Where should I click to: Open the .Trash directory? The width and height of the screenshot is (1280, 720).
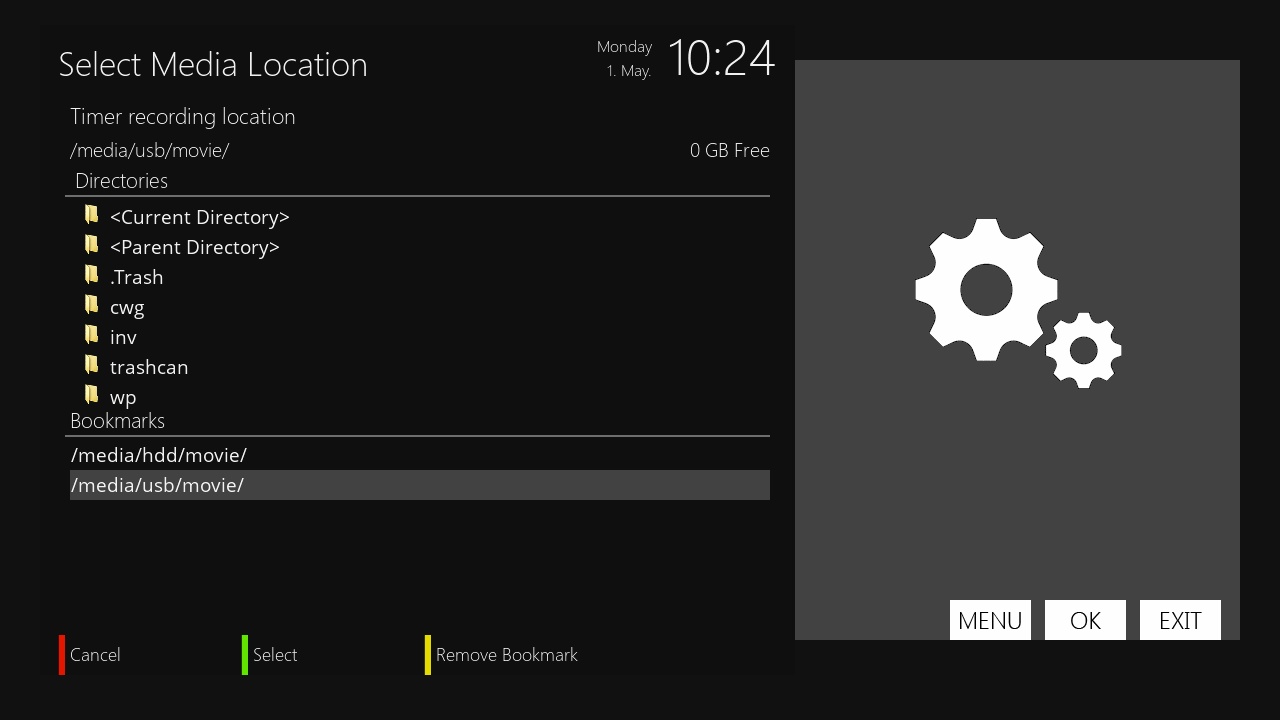pyautogui.click(x=136, y=277)
